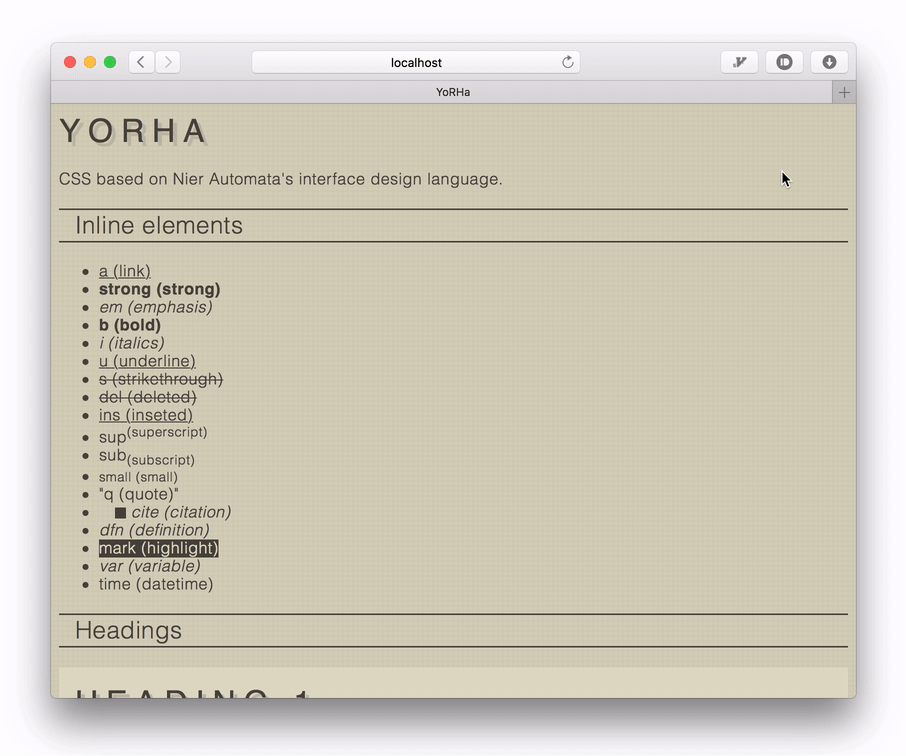The image size is (906, 756).
Task: Close the window with the red button
Action: [x=70, y=62]
